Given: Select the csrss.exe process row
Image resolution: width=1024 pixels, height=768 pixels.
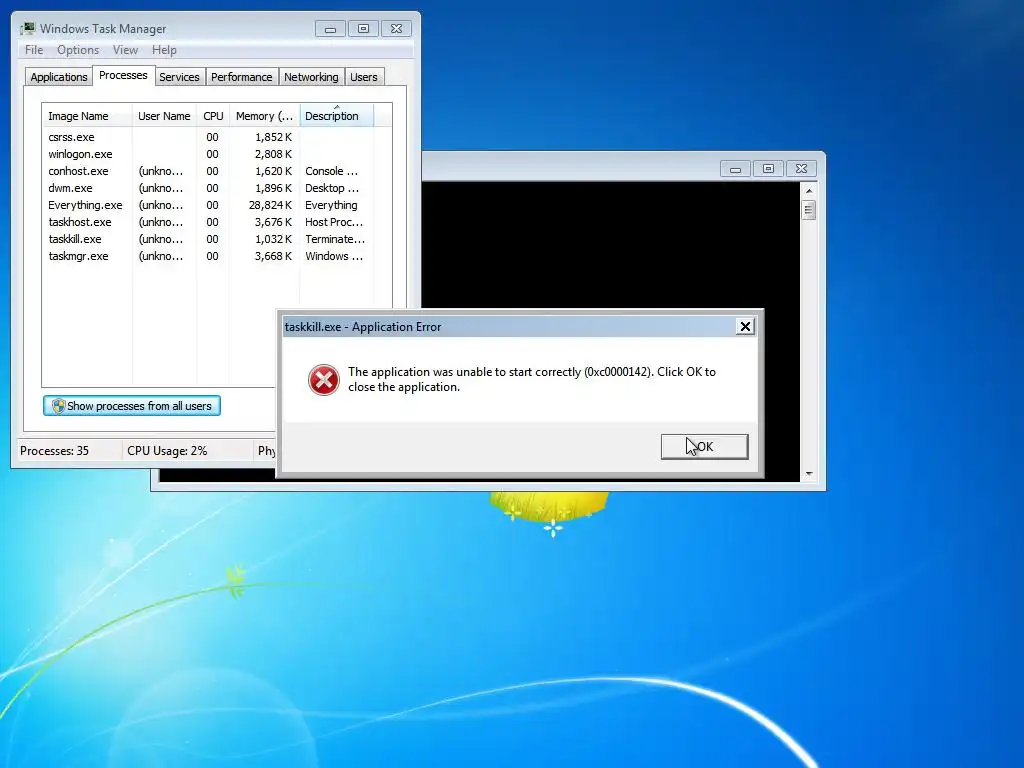Looking at the screenshot, I should click(x=208, y=137).
